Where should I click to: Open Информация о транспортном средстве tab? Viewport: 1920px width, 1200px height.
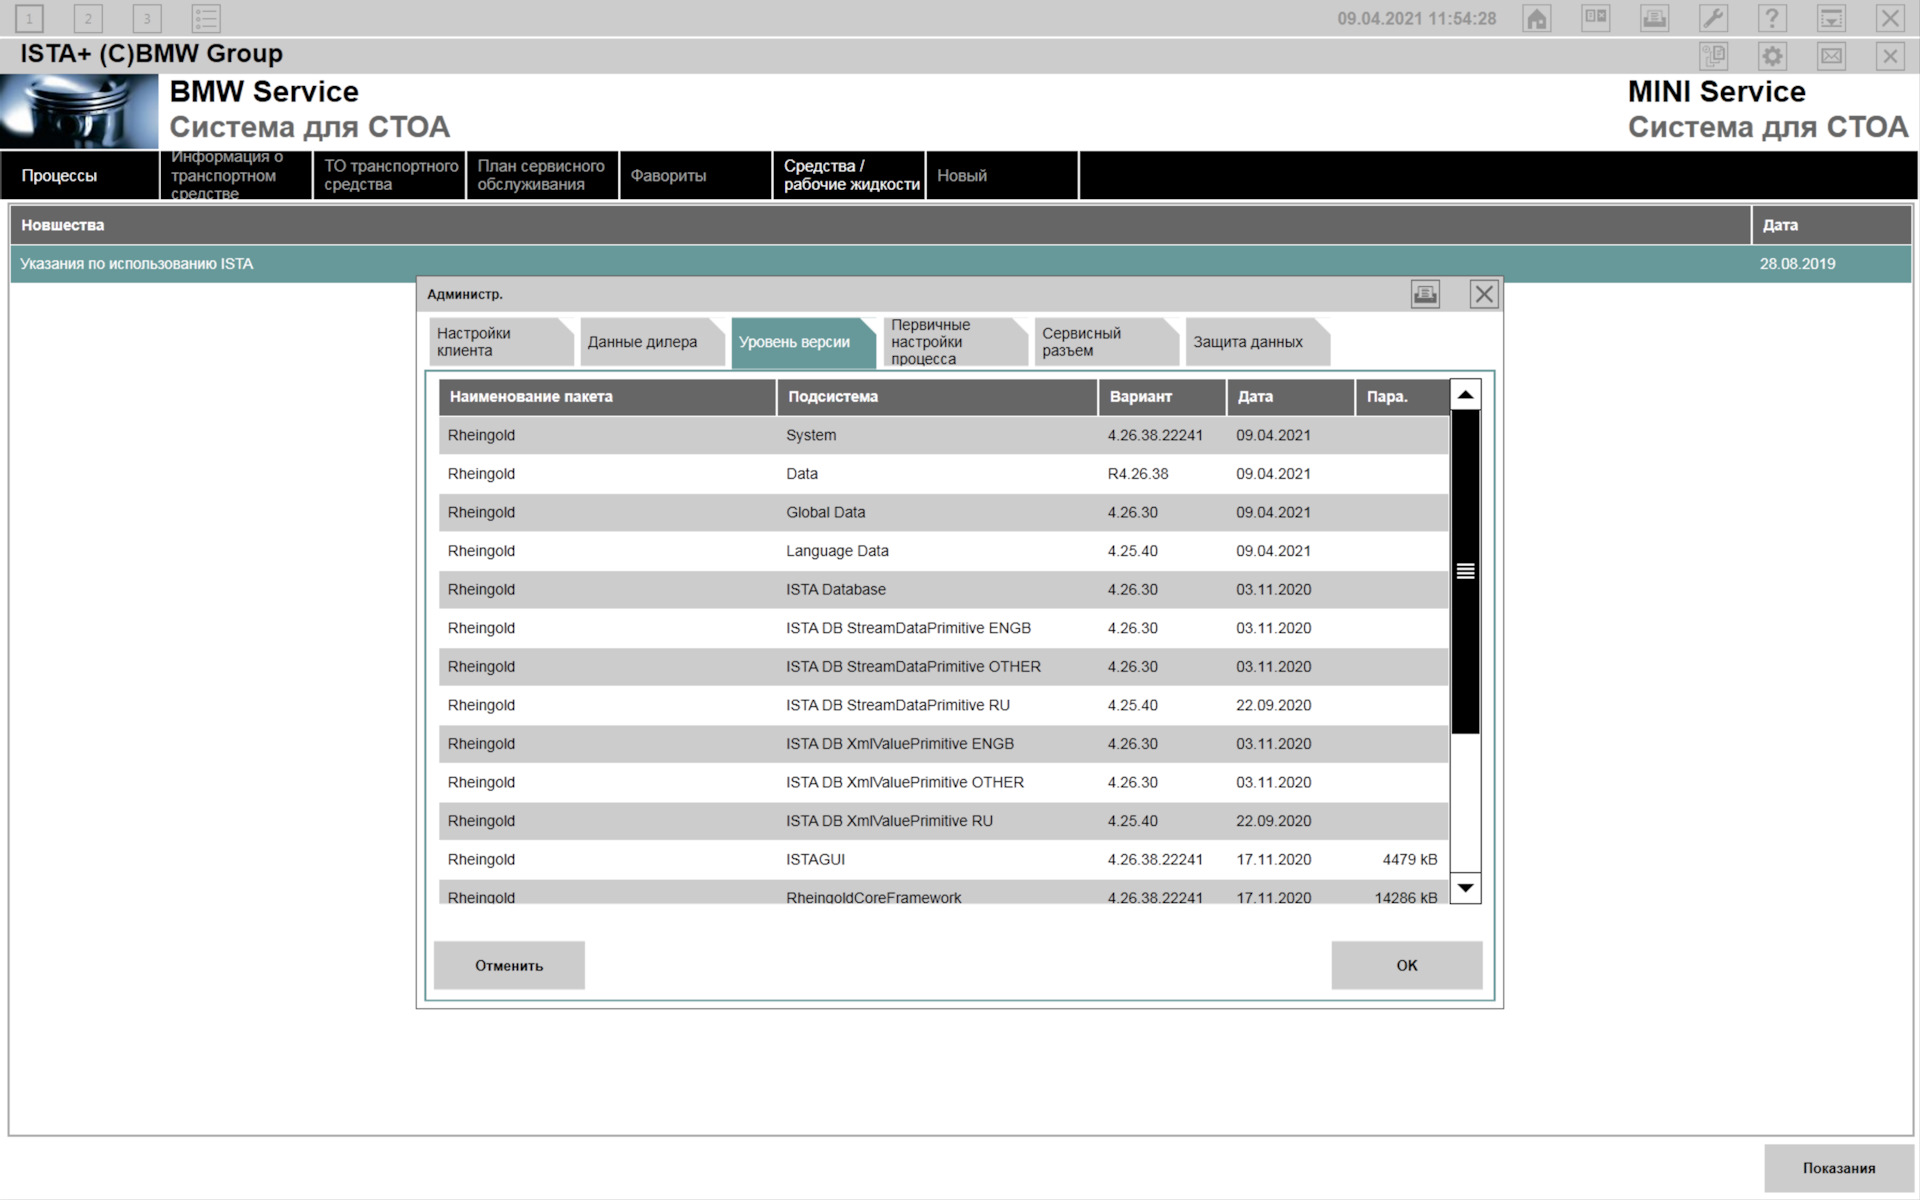236,175
